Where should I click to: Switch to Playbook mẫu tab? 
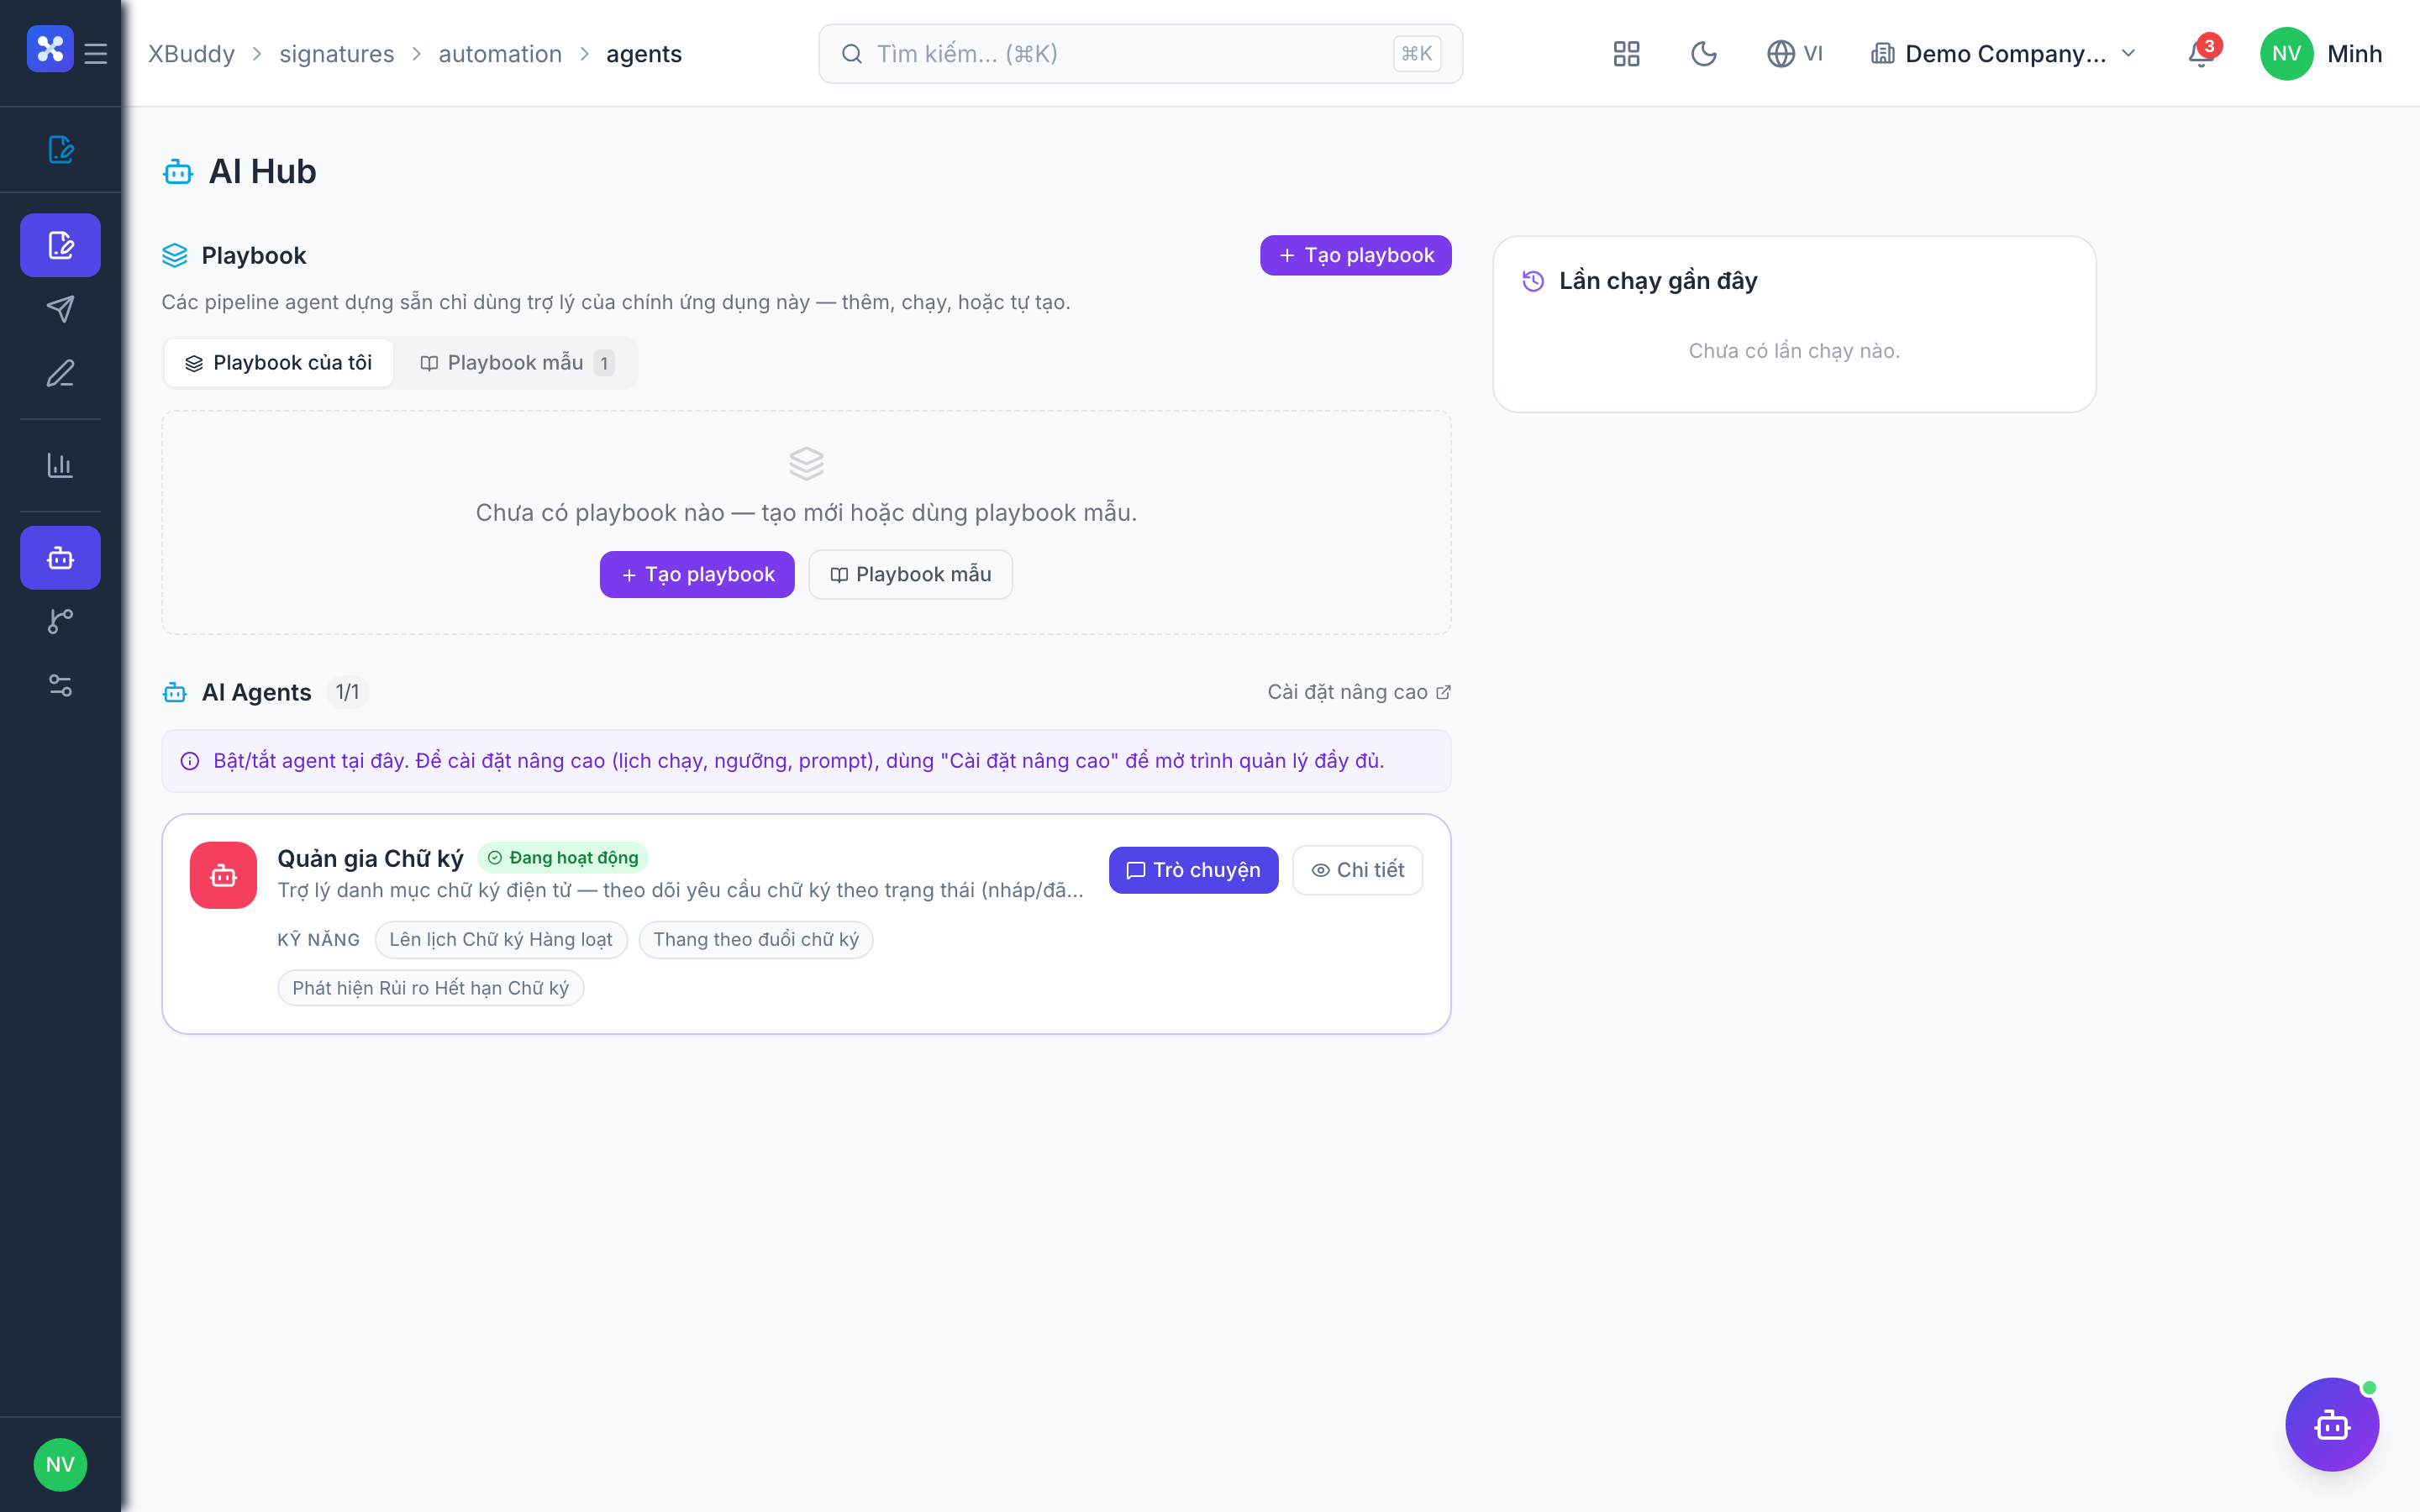(516, 363)
